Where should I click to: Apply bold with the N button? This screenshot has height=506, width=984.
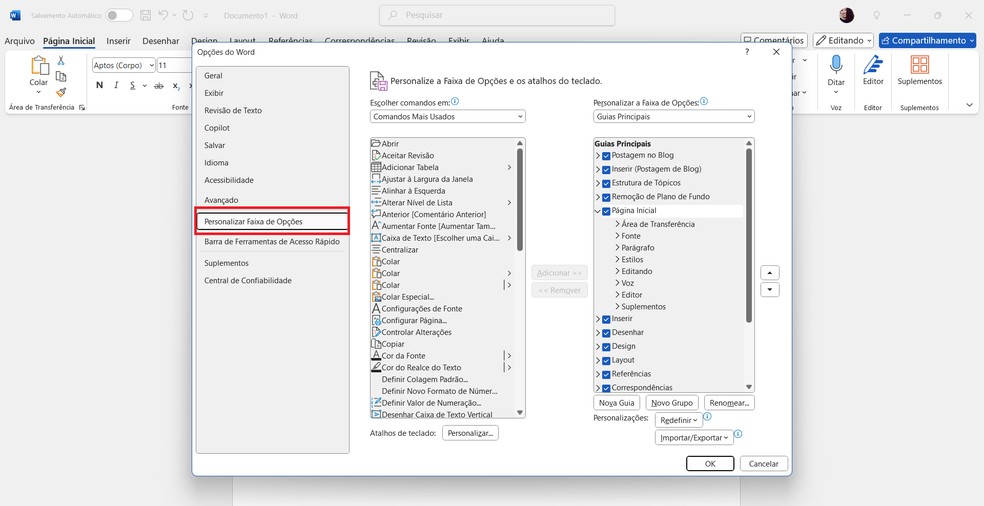[x=99, y=85]
